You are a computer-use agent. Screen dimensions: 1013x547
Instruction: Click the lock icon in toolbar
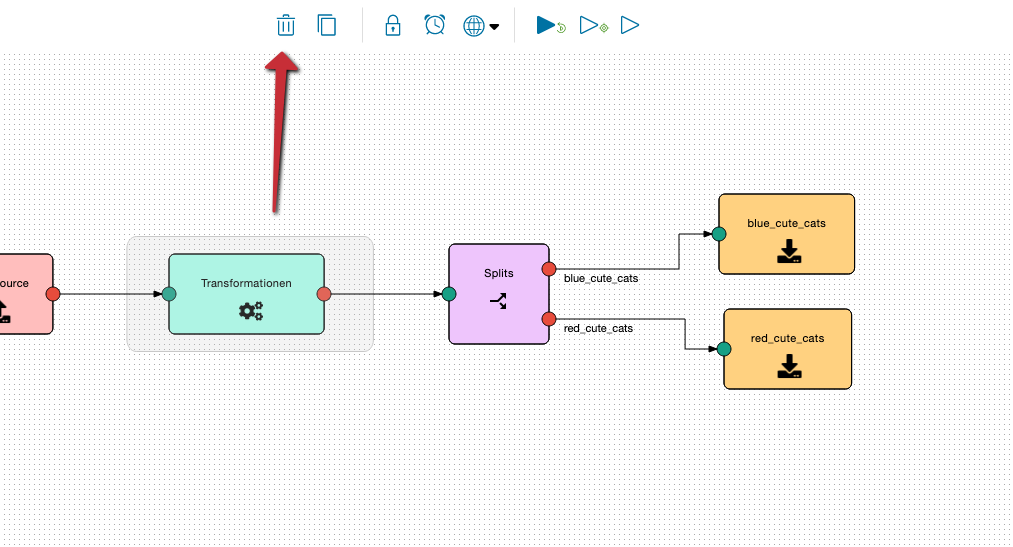click(x=393, y=25)
